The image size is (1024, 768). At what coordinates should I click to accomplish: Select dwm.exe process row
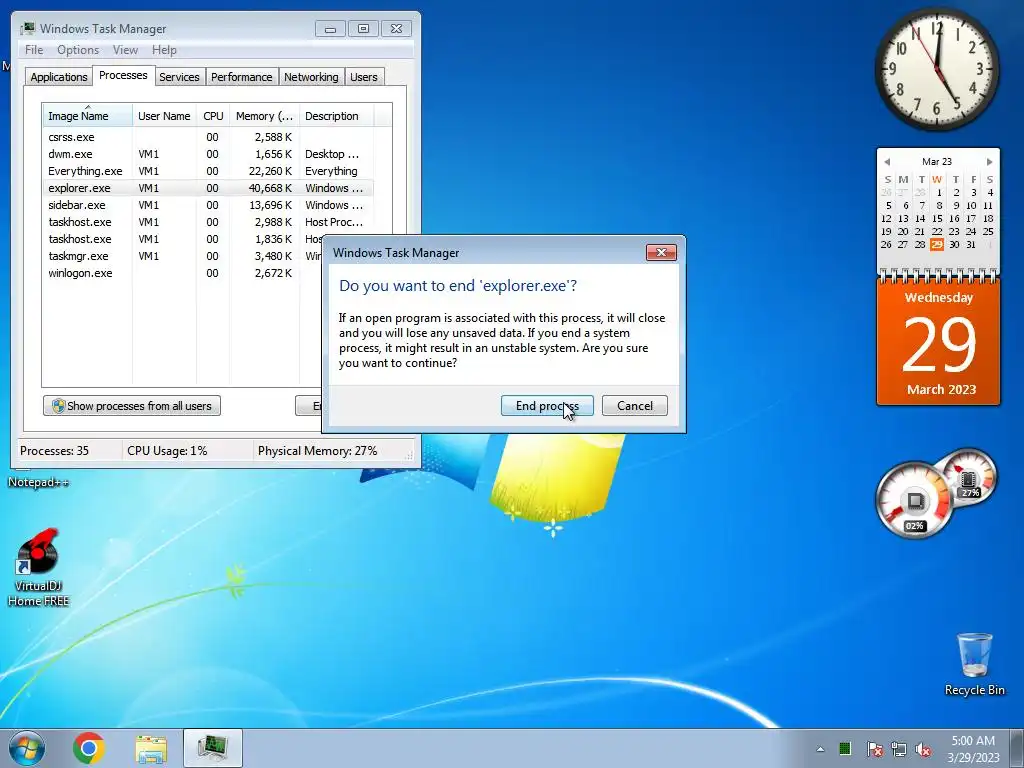click(208, 154)
